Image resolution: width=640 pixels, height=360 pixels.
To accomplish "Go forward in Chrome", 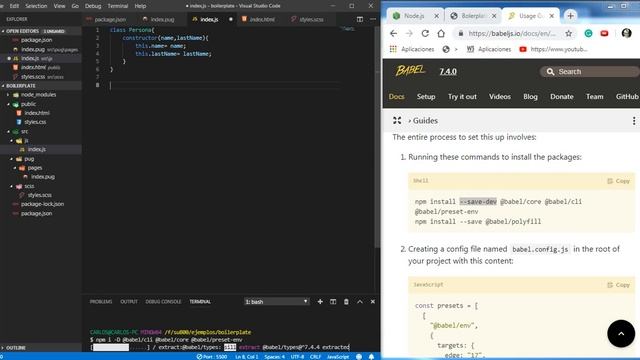I will coord(409,33).
